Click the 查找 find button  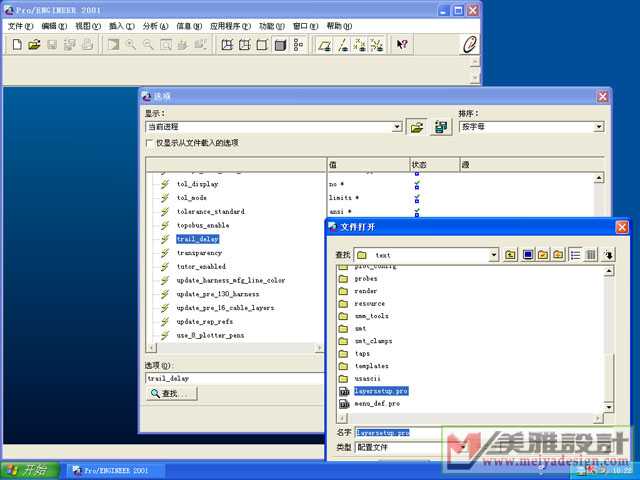coord(171,393)
